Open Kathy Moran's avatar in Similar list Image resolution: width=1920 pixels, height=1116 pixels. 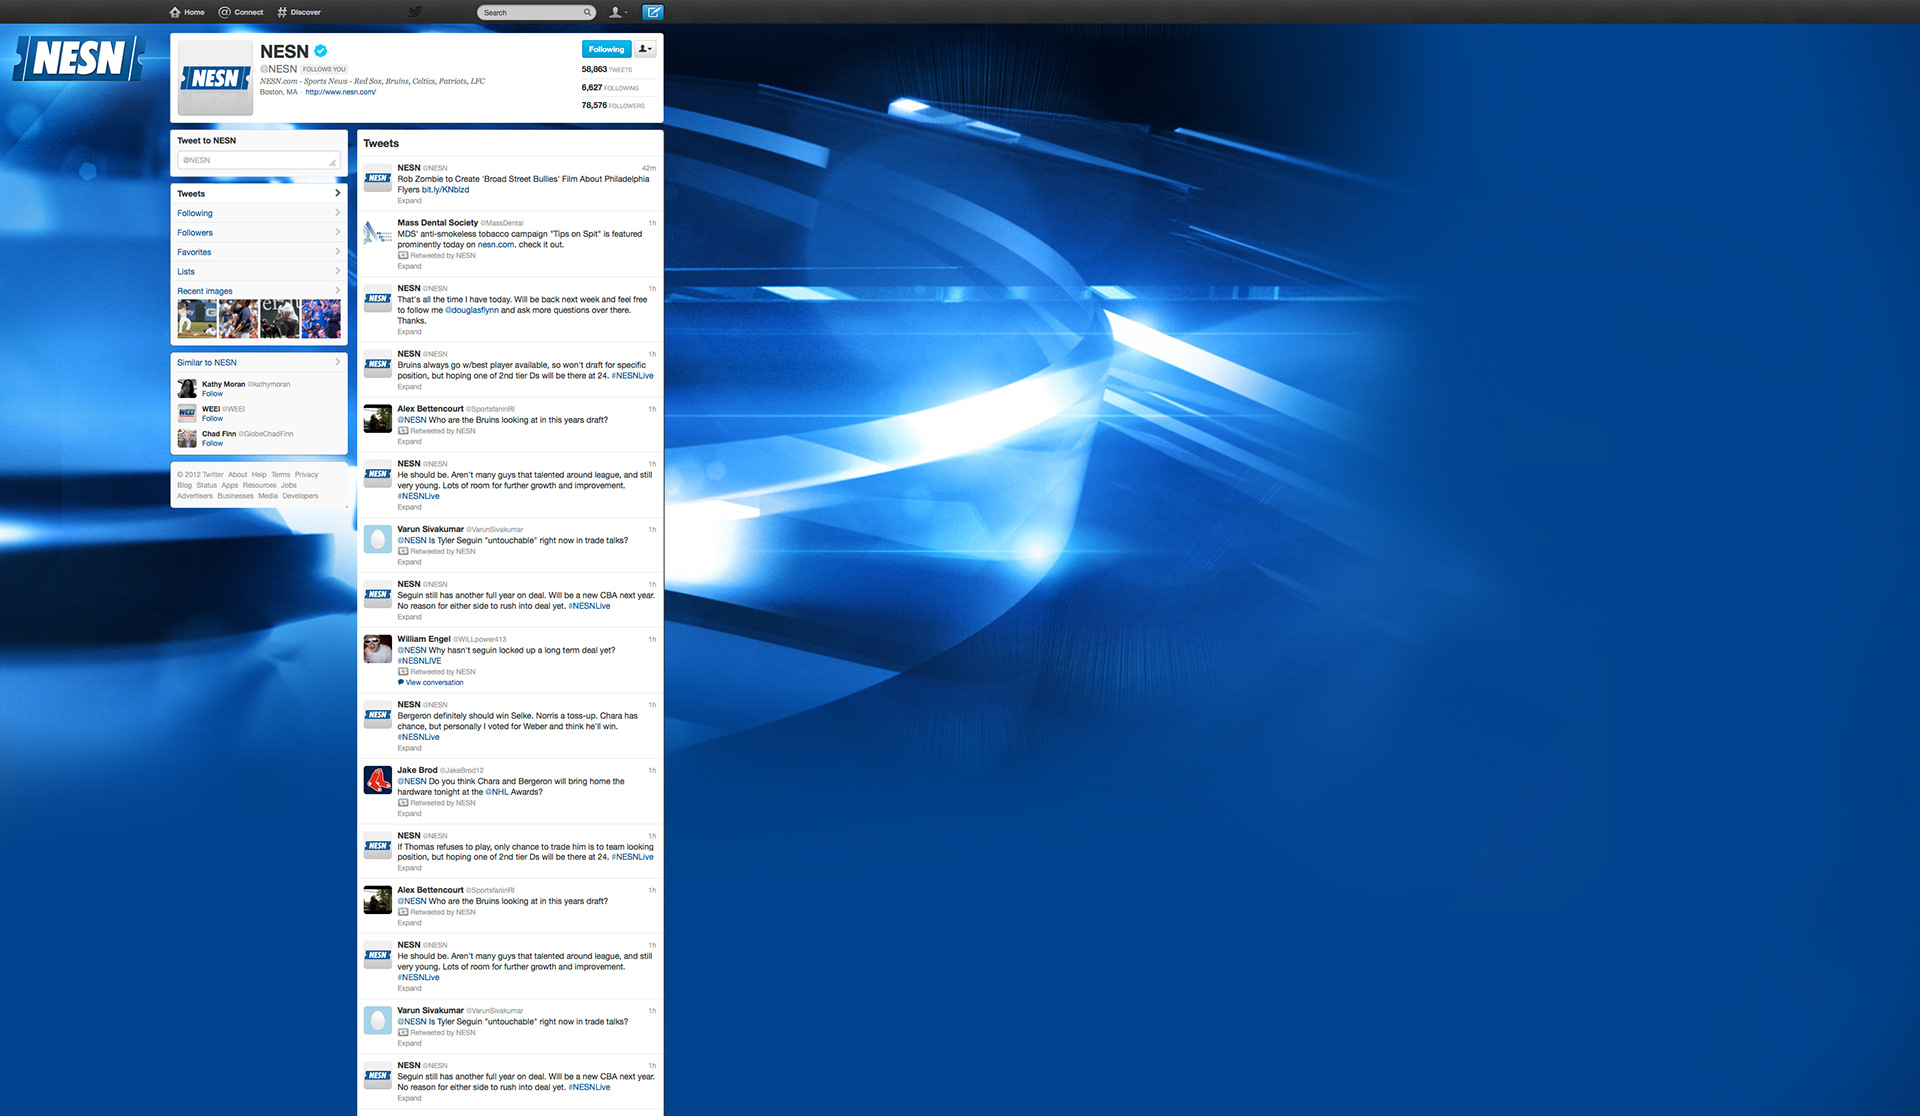[x=187, y=388]
